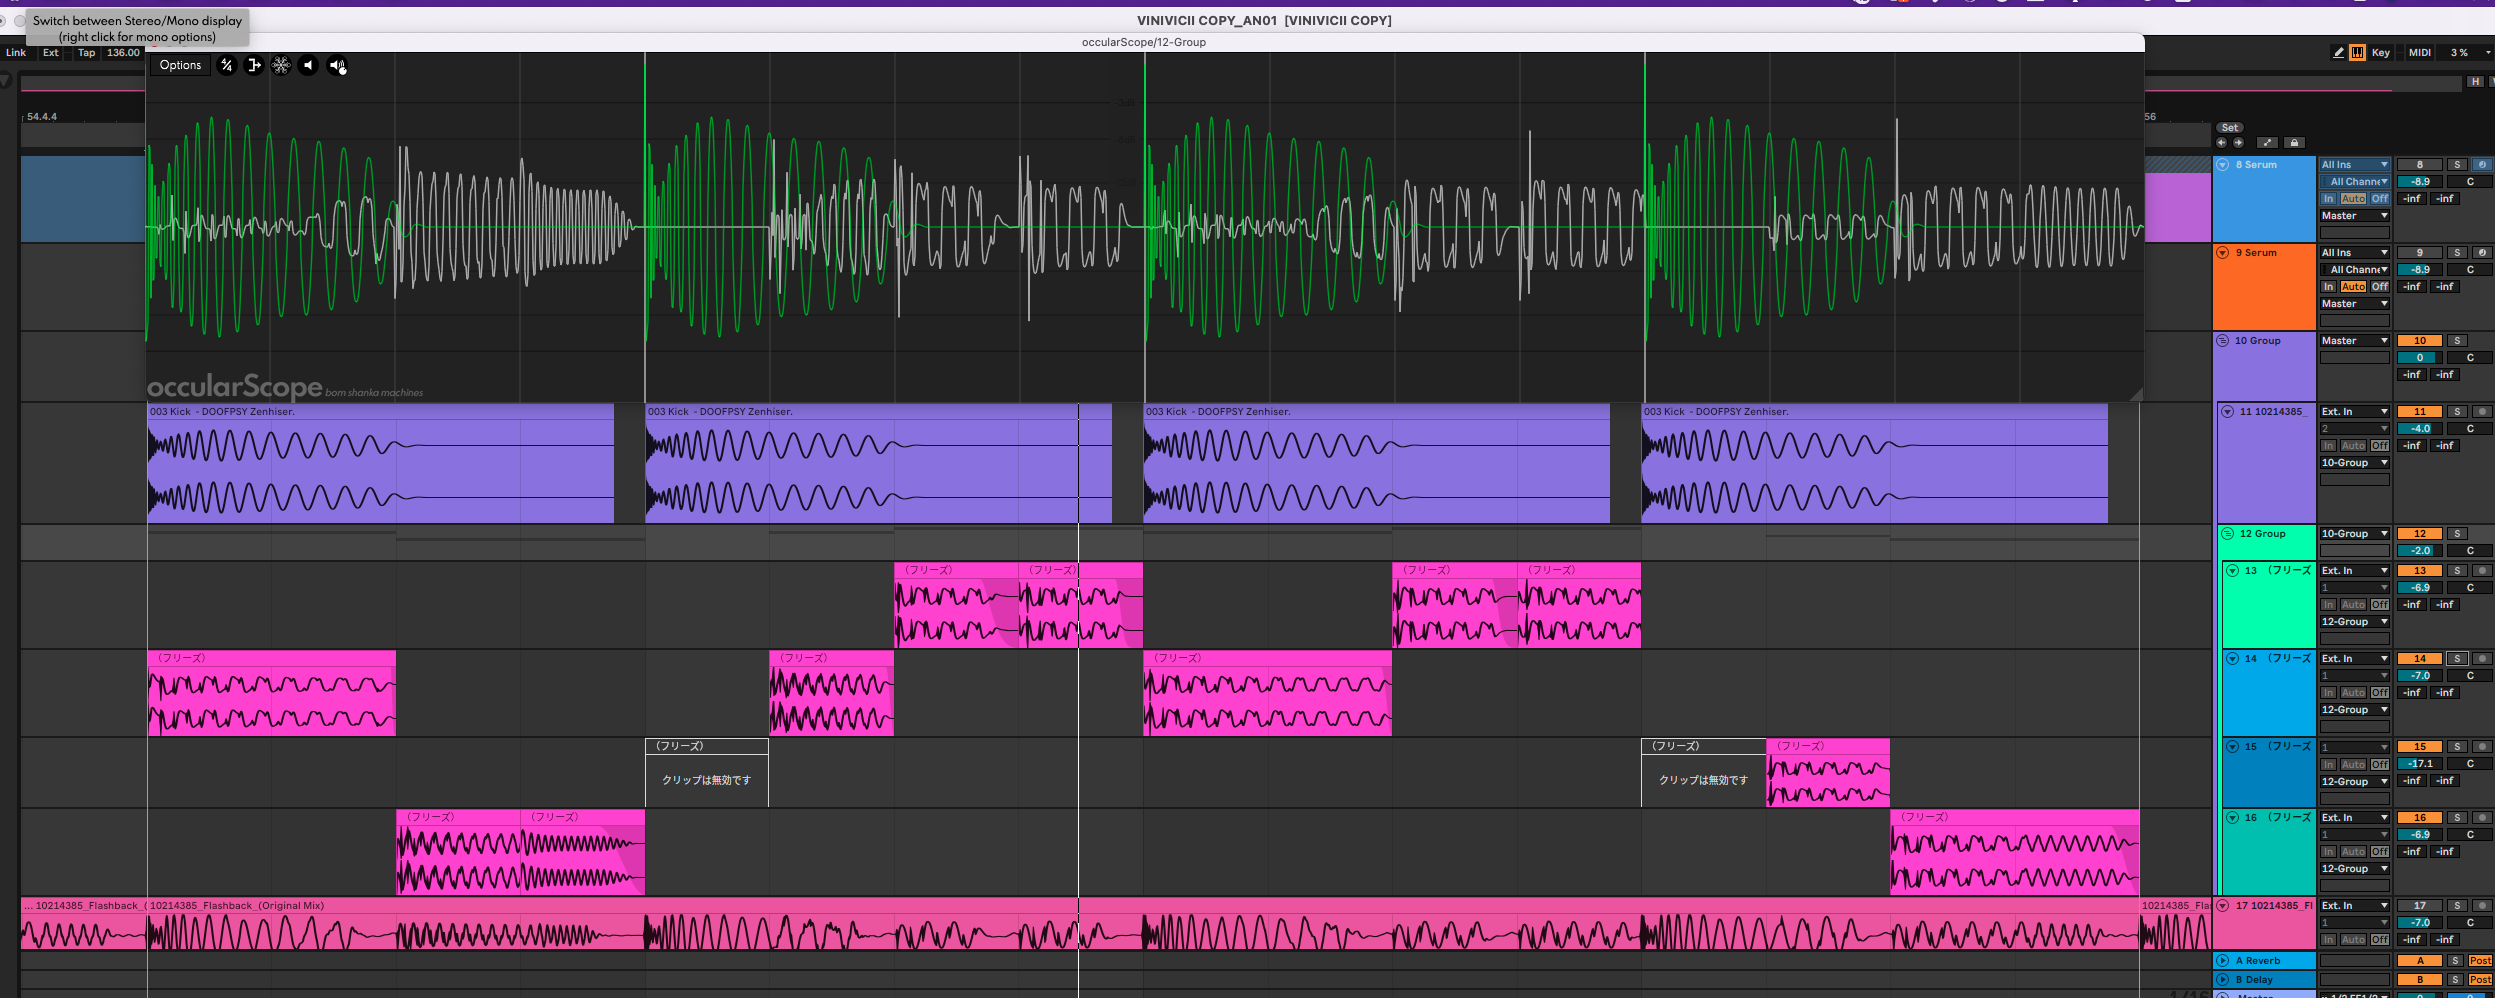Viewport: 2495px width, 998px height.
Task: Click the track 15 volume slider showing -17.1
Action: pos(2419,764)
